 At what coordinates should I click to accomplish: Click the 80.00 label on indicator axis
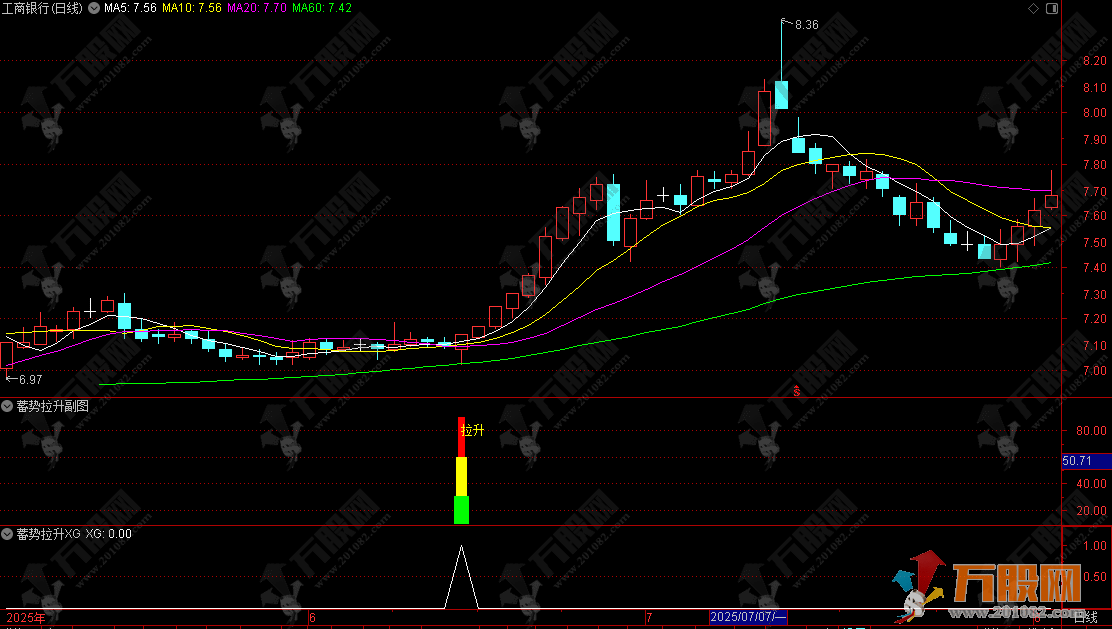coord(1091,430)
